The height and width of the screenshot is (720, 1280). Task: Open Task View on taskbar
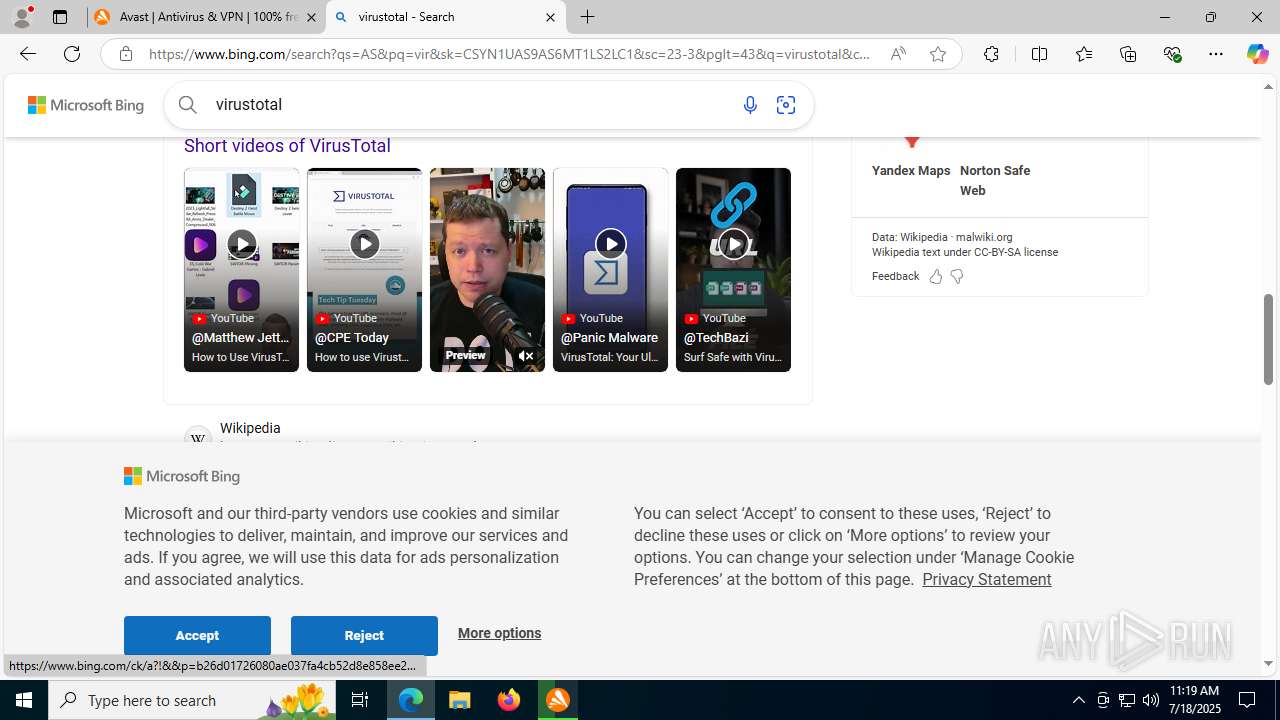(360, 700)
